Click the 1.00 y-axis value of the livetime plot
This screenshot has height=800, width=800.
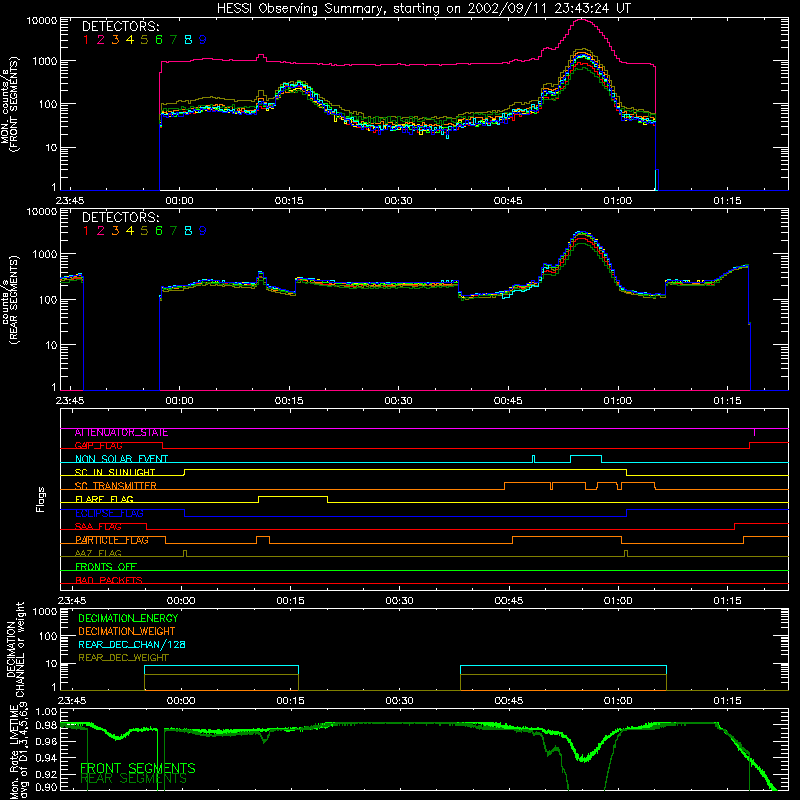coord(47,711)
